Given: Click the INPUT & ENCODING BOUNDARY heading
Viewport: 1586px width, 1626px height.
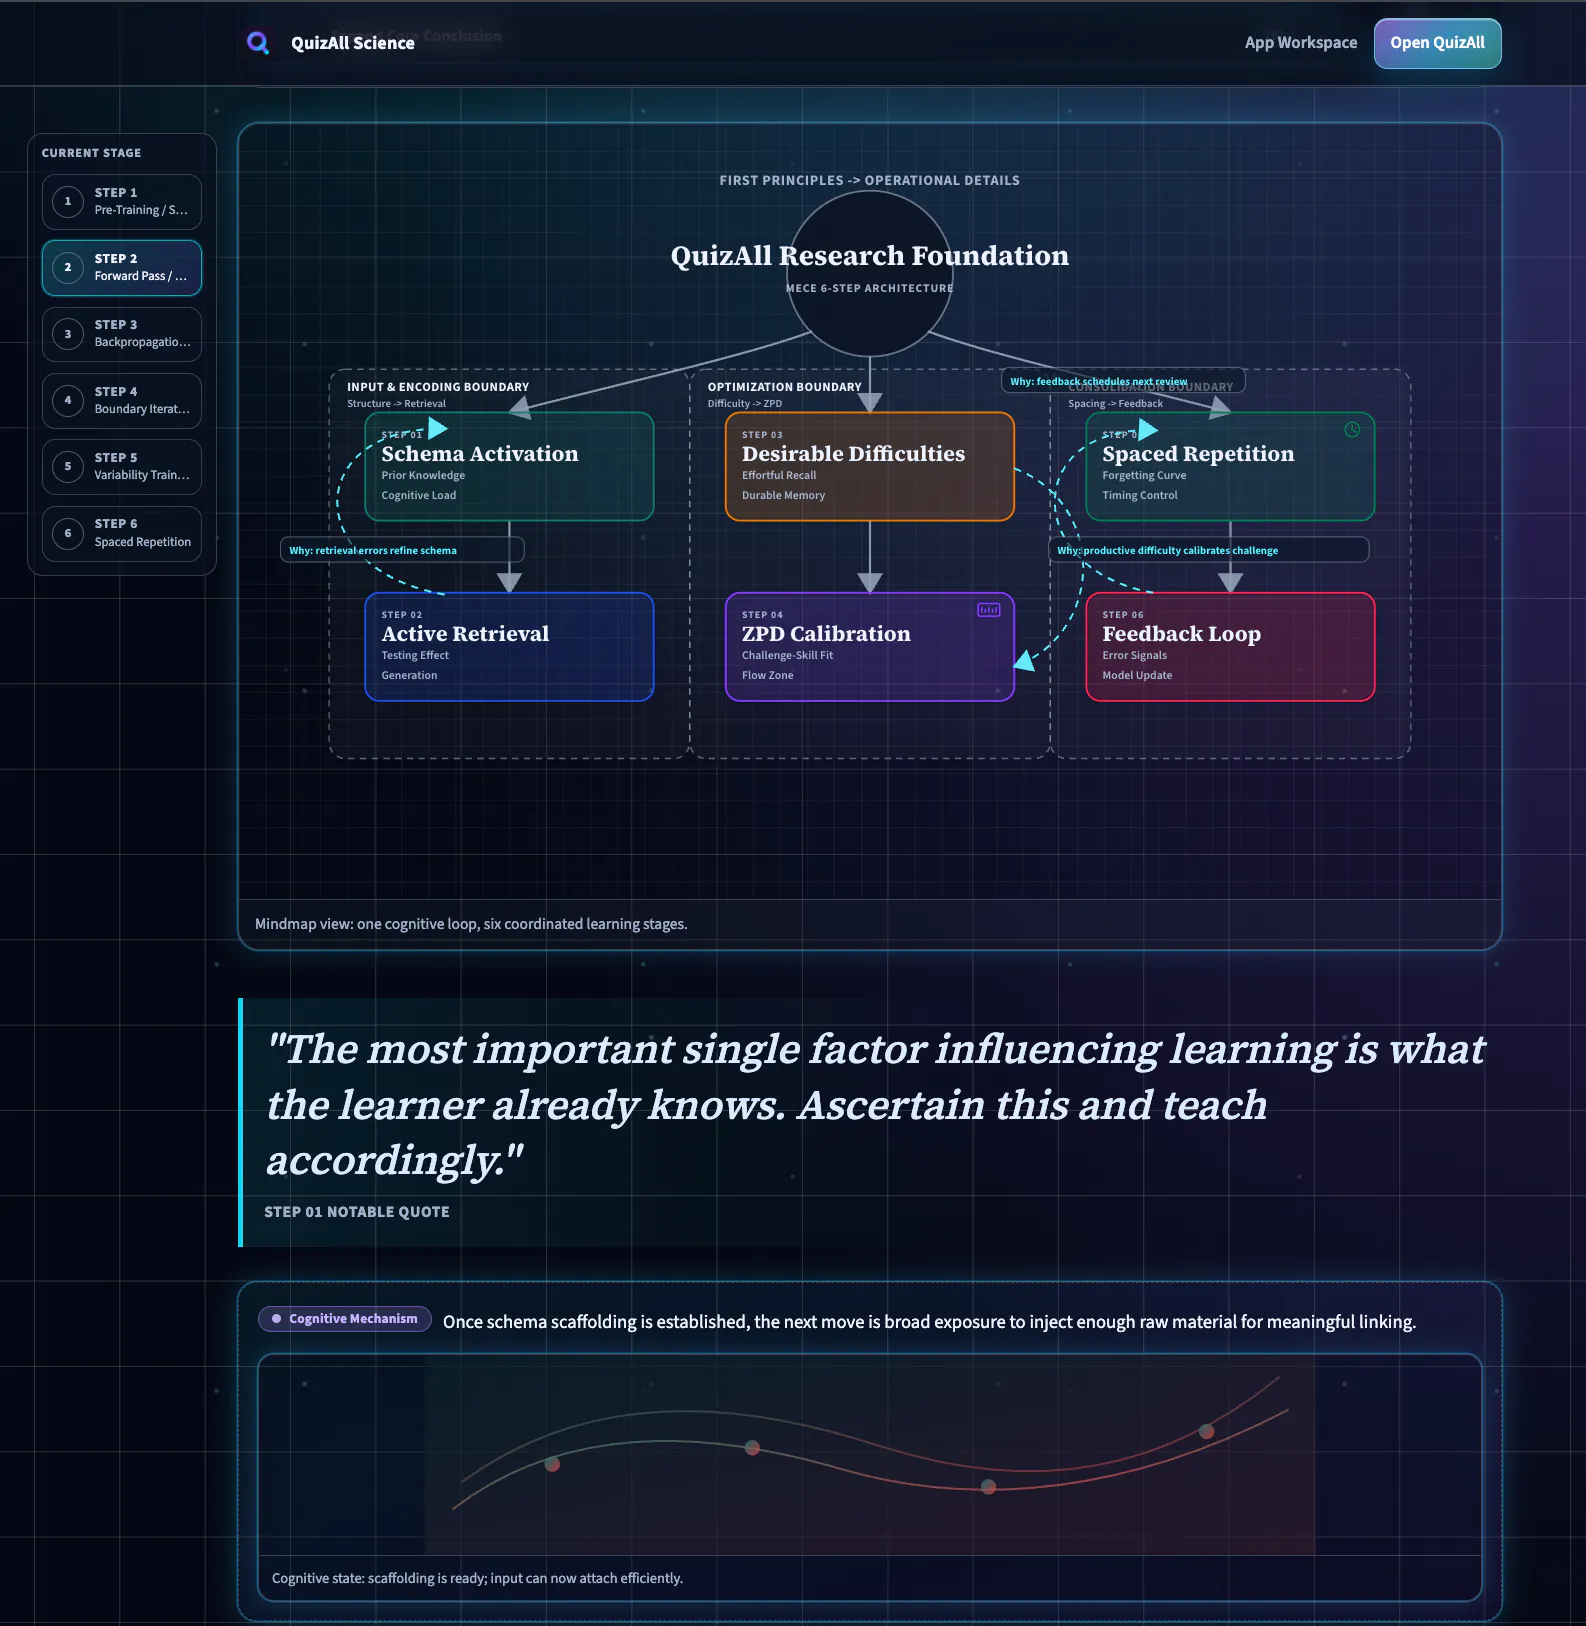Looking at the screenshot, I should [438, 387].
